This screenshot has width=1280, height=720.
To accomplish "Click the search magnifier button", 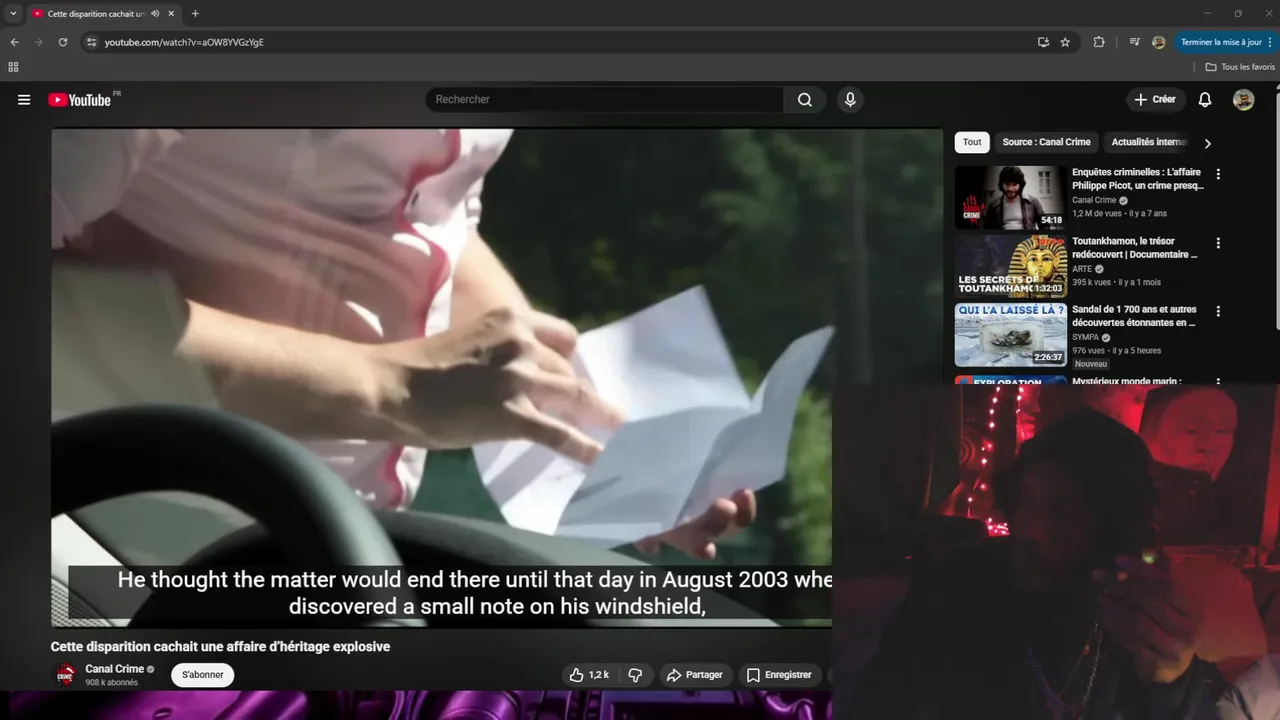I will point(805,100).
